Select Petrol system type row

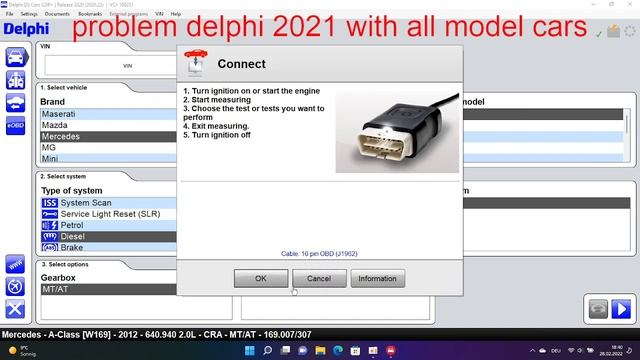coord(109,225)
